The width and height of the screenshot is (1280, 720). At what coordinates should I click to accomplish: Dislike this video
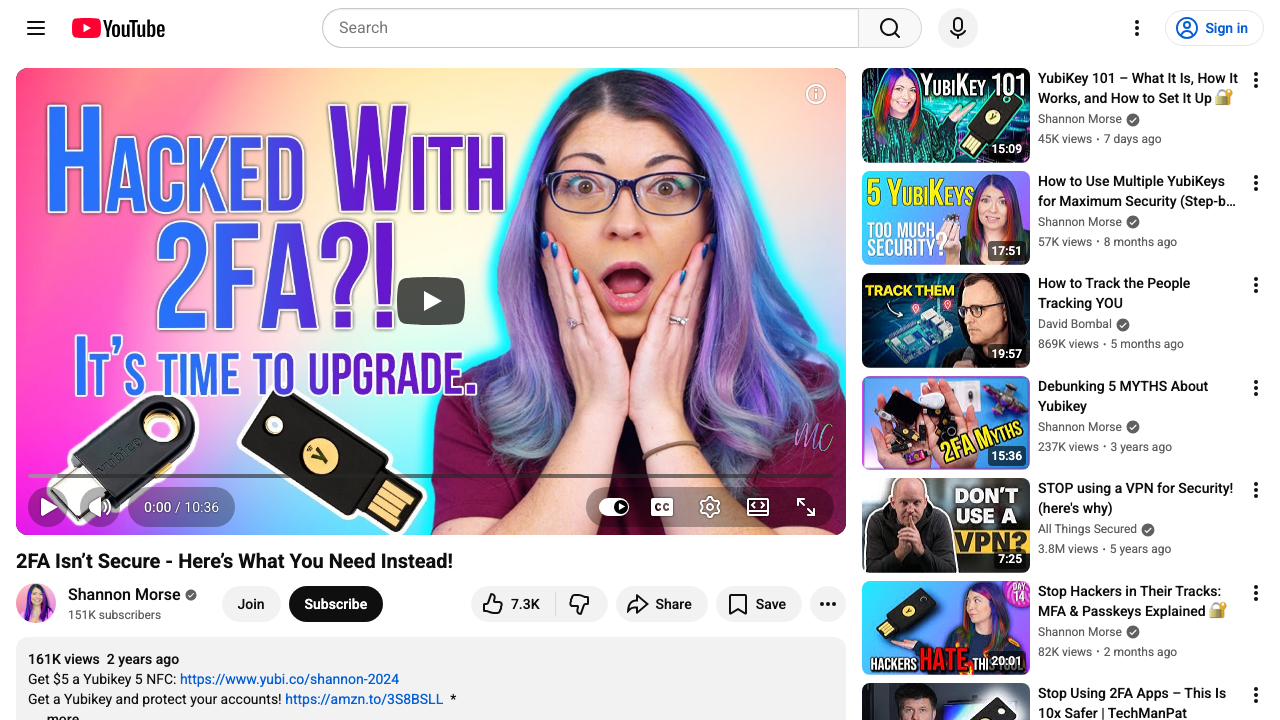(x=580, y=604)
